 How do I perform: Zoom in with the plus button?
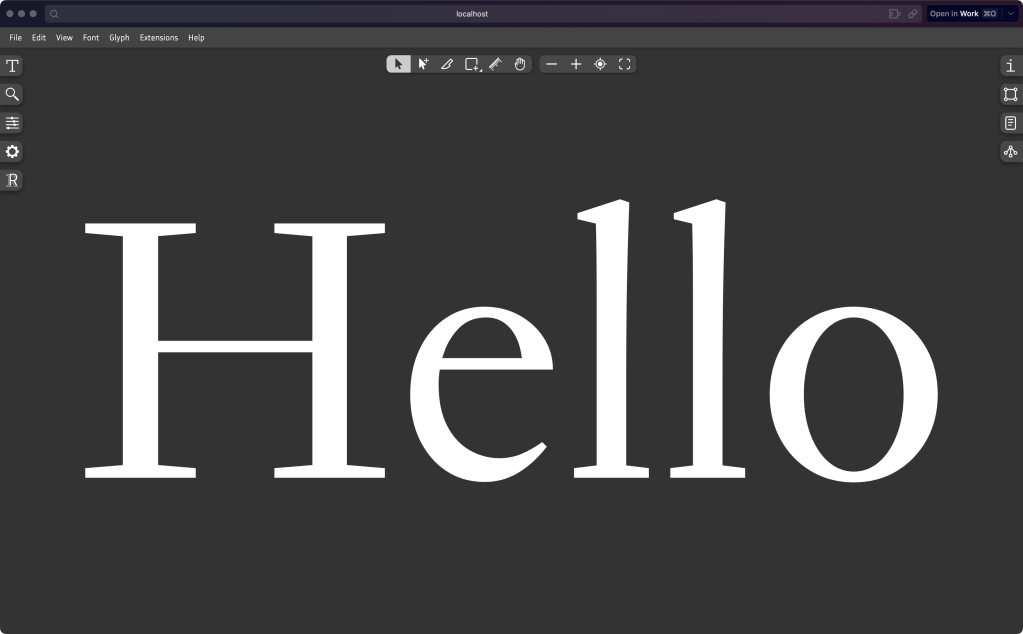coord(576,64)
